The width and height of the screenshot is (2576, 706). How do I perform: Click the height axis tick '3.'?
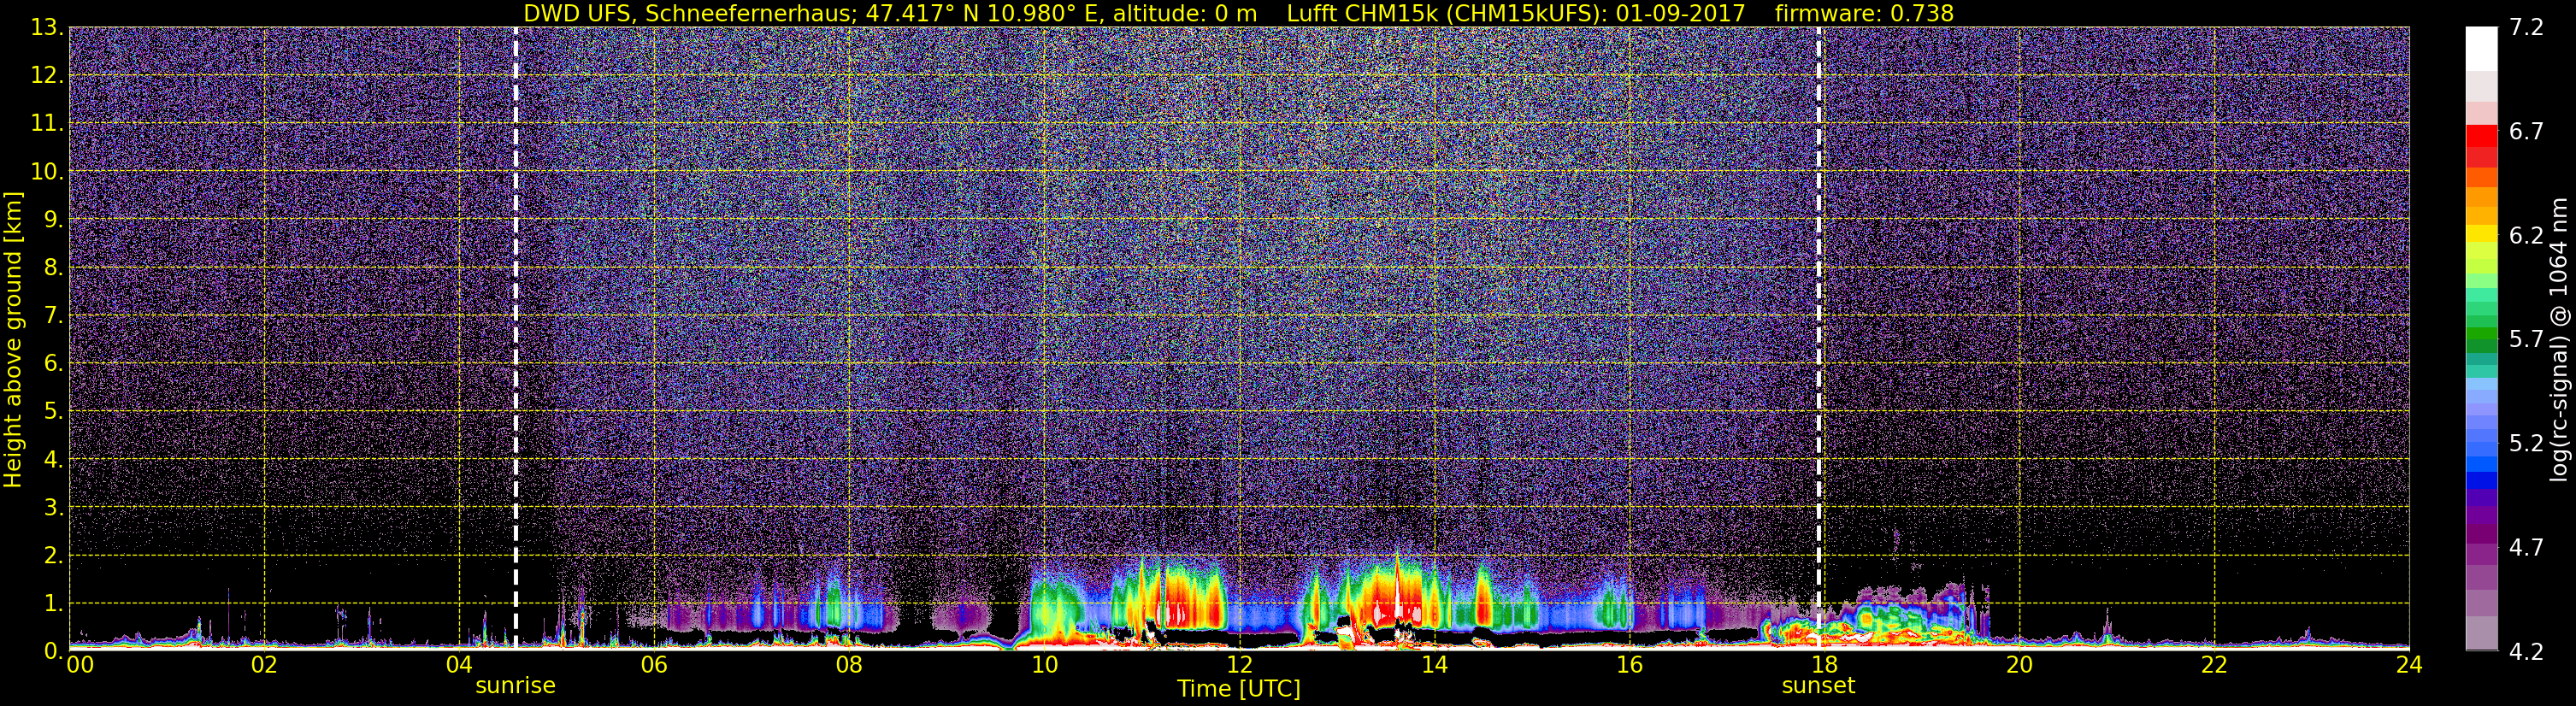[53, 508]
